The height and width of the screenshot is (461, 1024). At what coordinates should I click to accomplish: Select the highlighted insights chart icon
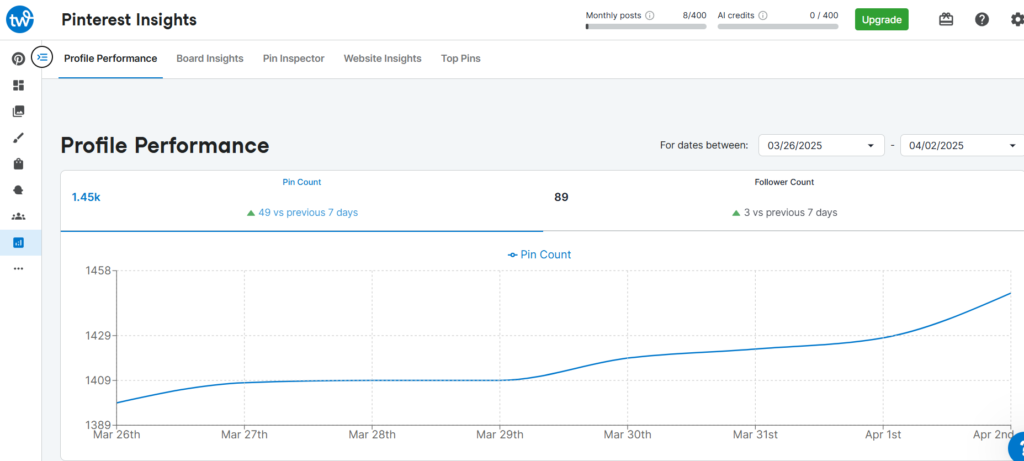[18, 242]
